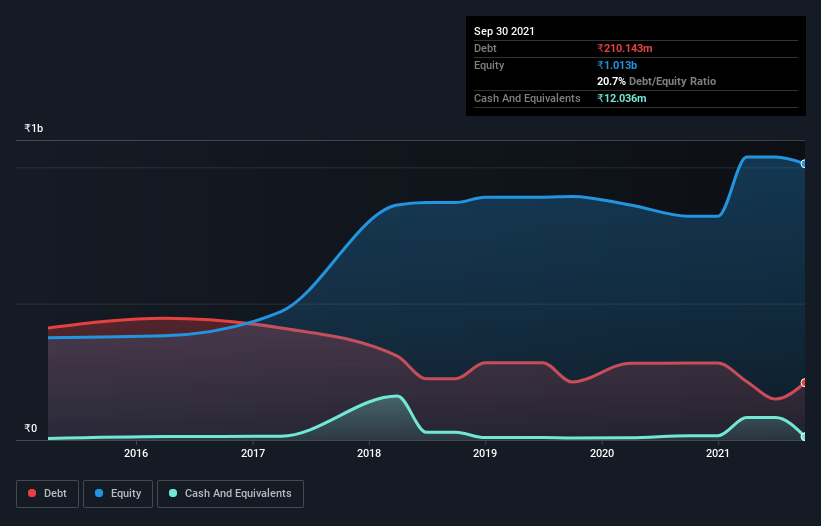The image size is (821, 526).
Task: Click the 20.7% Debt/Equity Ratio text
Action: [657, 81]
